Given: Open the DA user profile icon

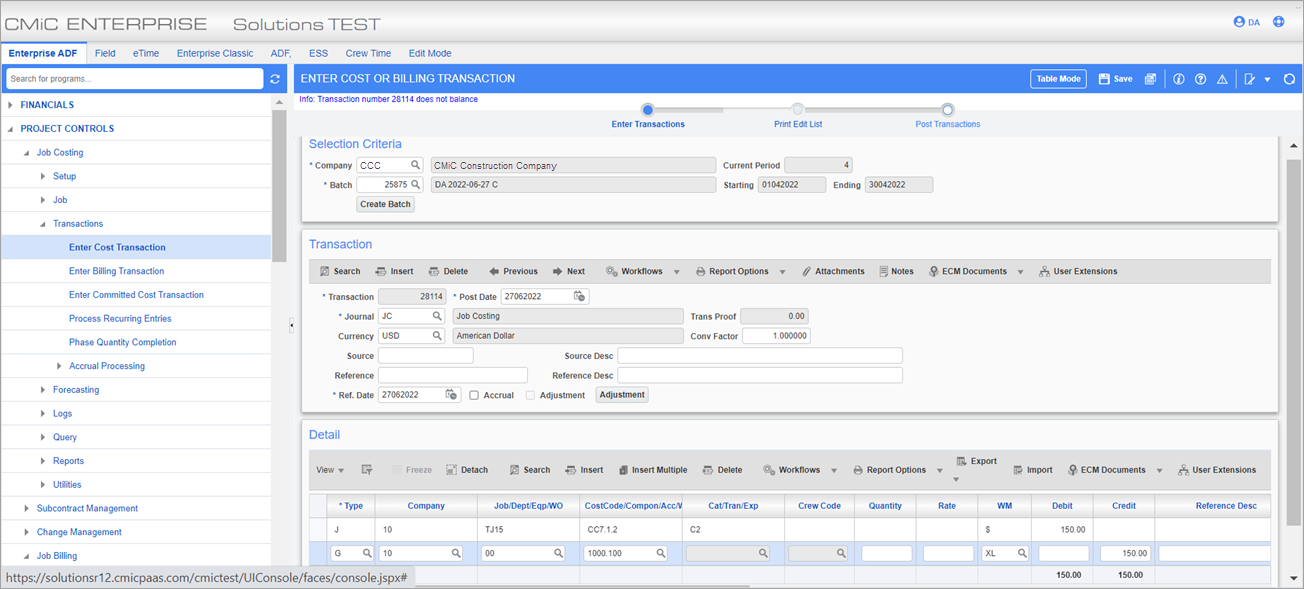Looking at the screenshot, I should click(1247, 22).
